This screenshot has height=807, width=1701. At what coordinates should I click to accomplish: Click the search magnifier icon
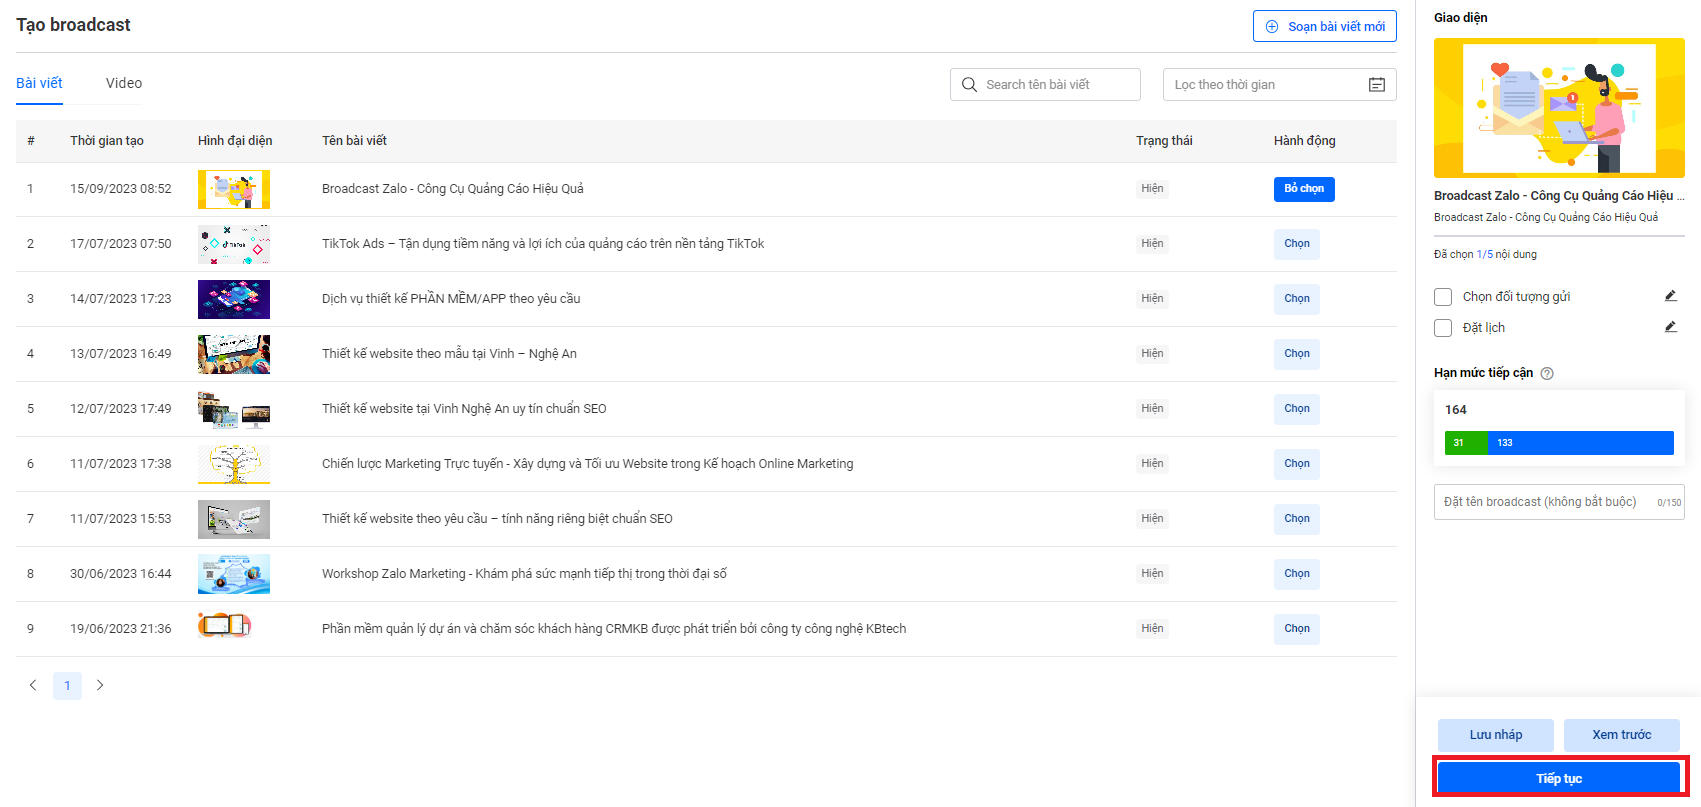969,85
